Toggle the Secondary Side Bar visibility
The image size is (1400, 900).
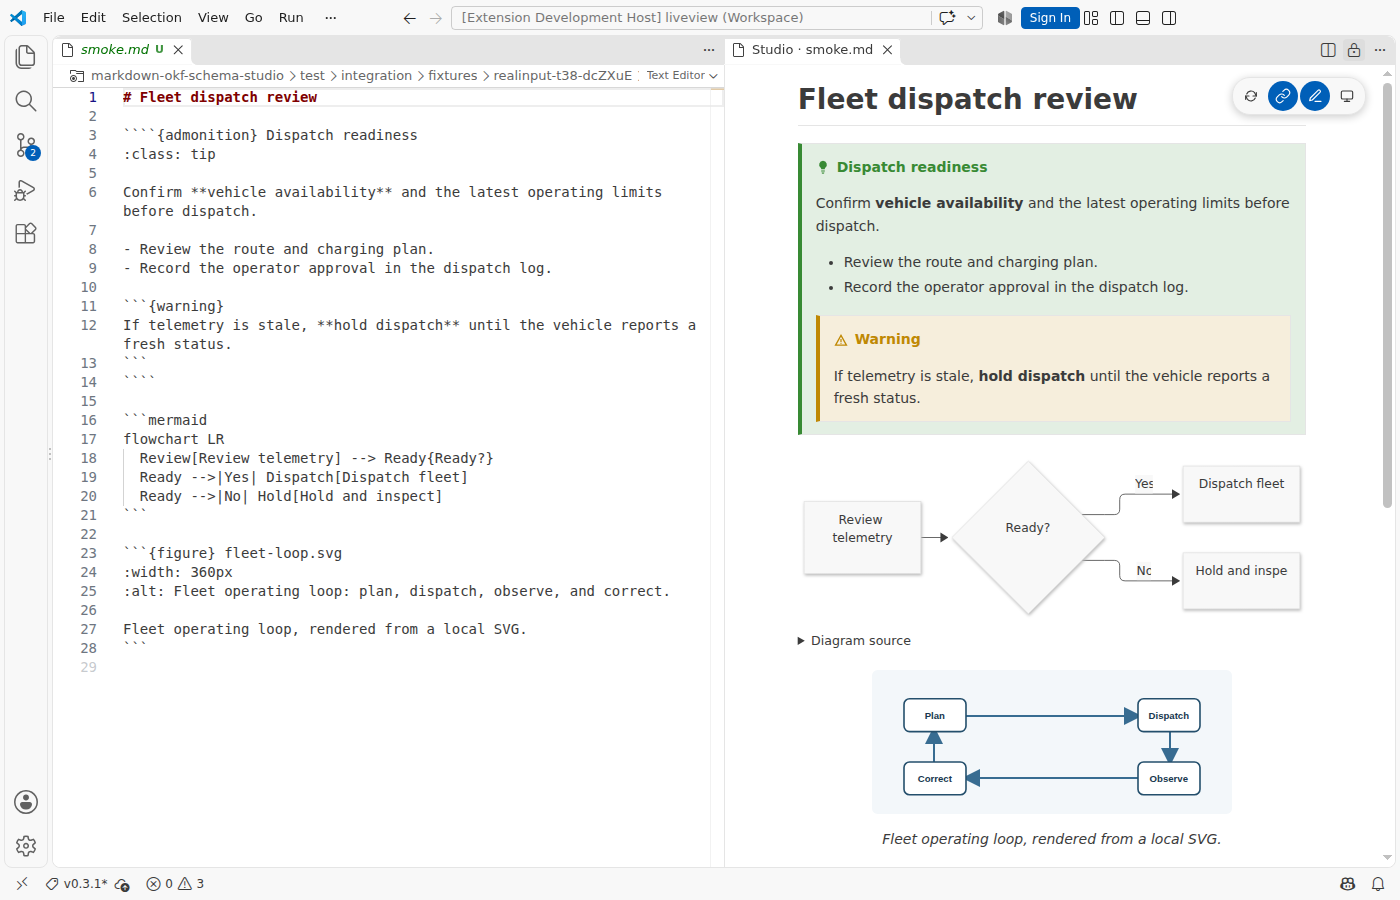(1169, 18)
